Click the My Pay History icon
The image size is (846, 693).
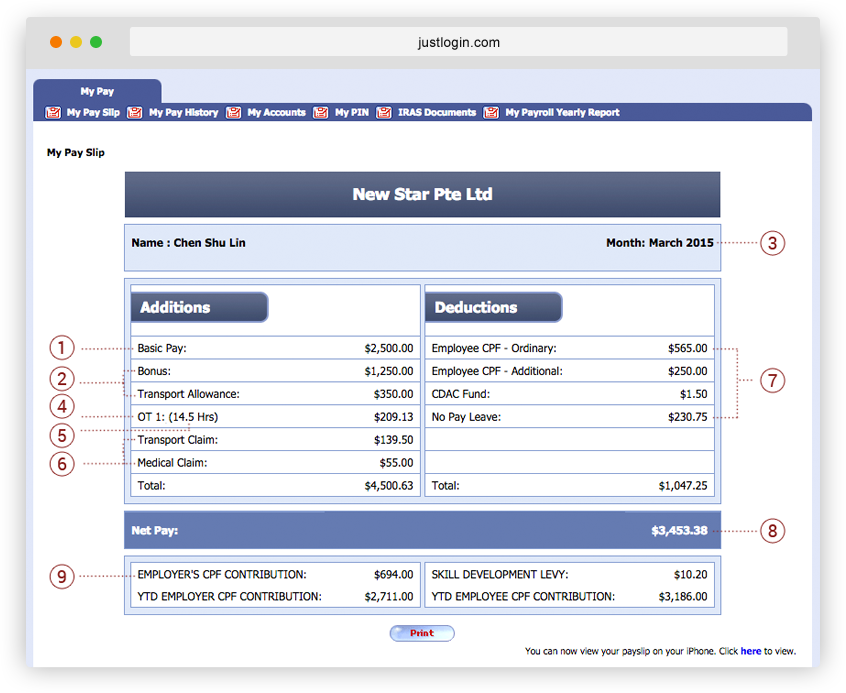click(135, 113)
